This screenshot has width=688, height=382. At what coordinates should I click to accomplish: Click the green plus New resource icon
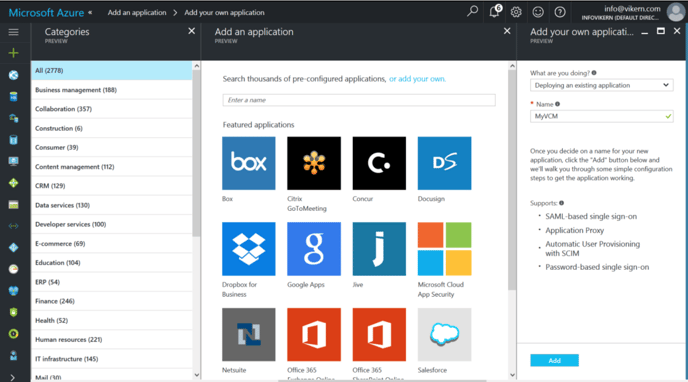tap(14, 53)
